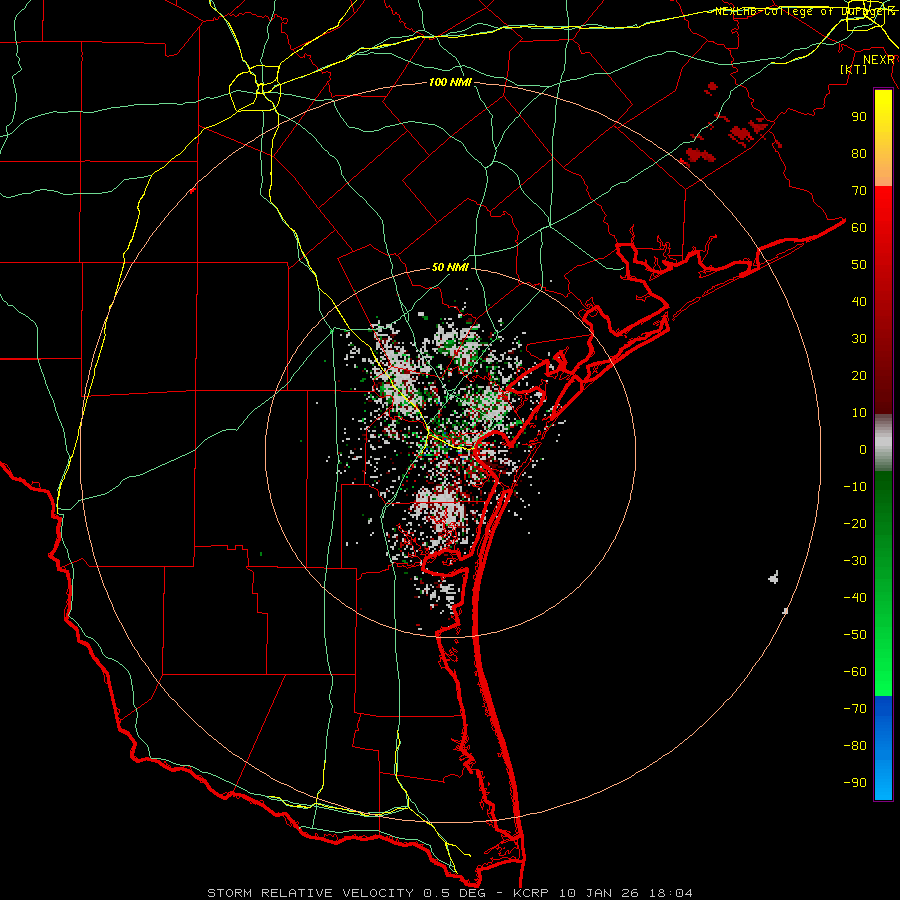Pick the blue segment of the color bar
This screenshot has height=900, width=900.
[883, 748]
